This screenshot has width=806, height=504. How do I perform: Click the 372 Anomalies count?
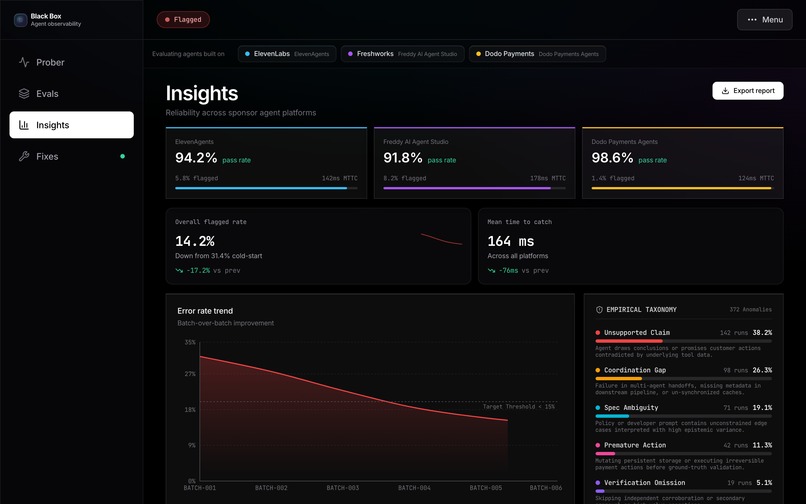click(750, 310)
